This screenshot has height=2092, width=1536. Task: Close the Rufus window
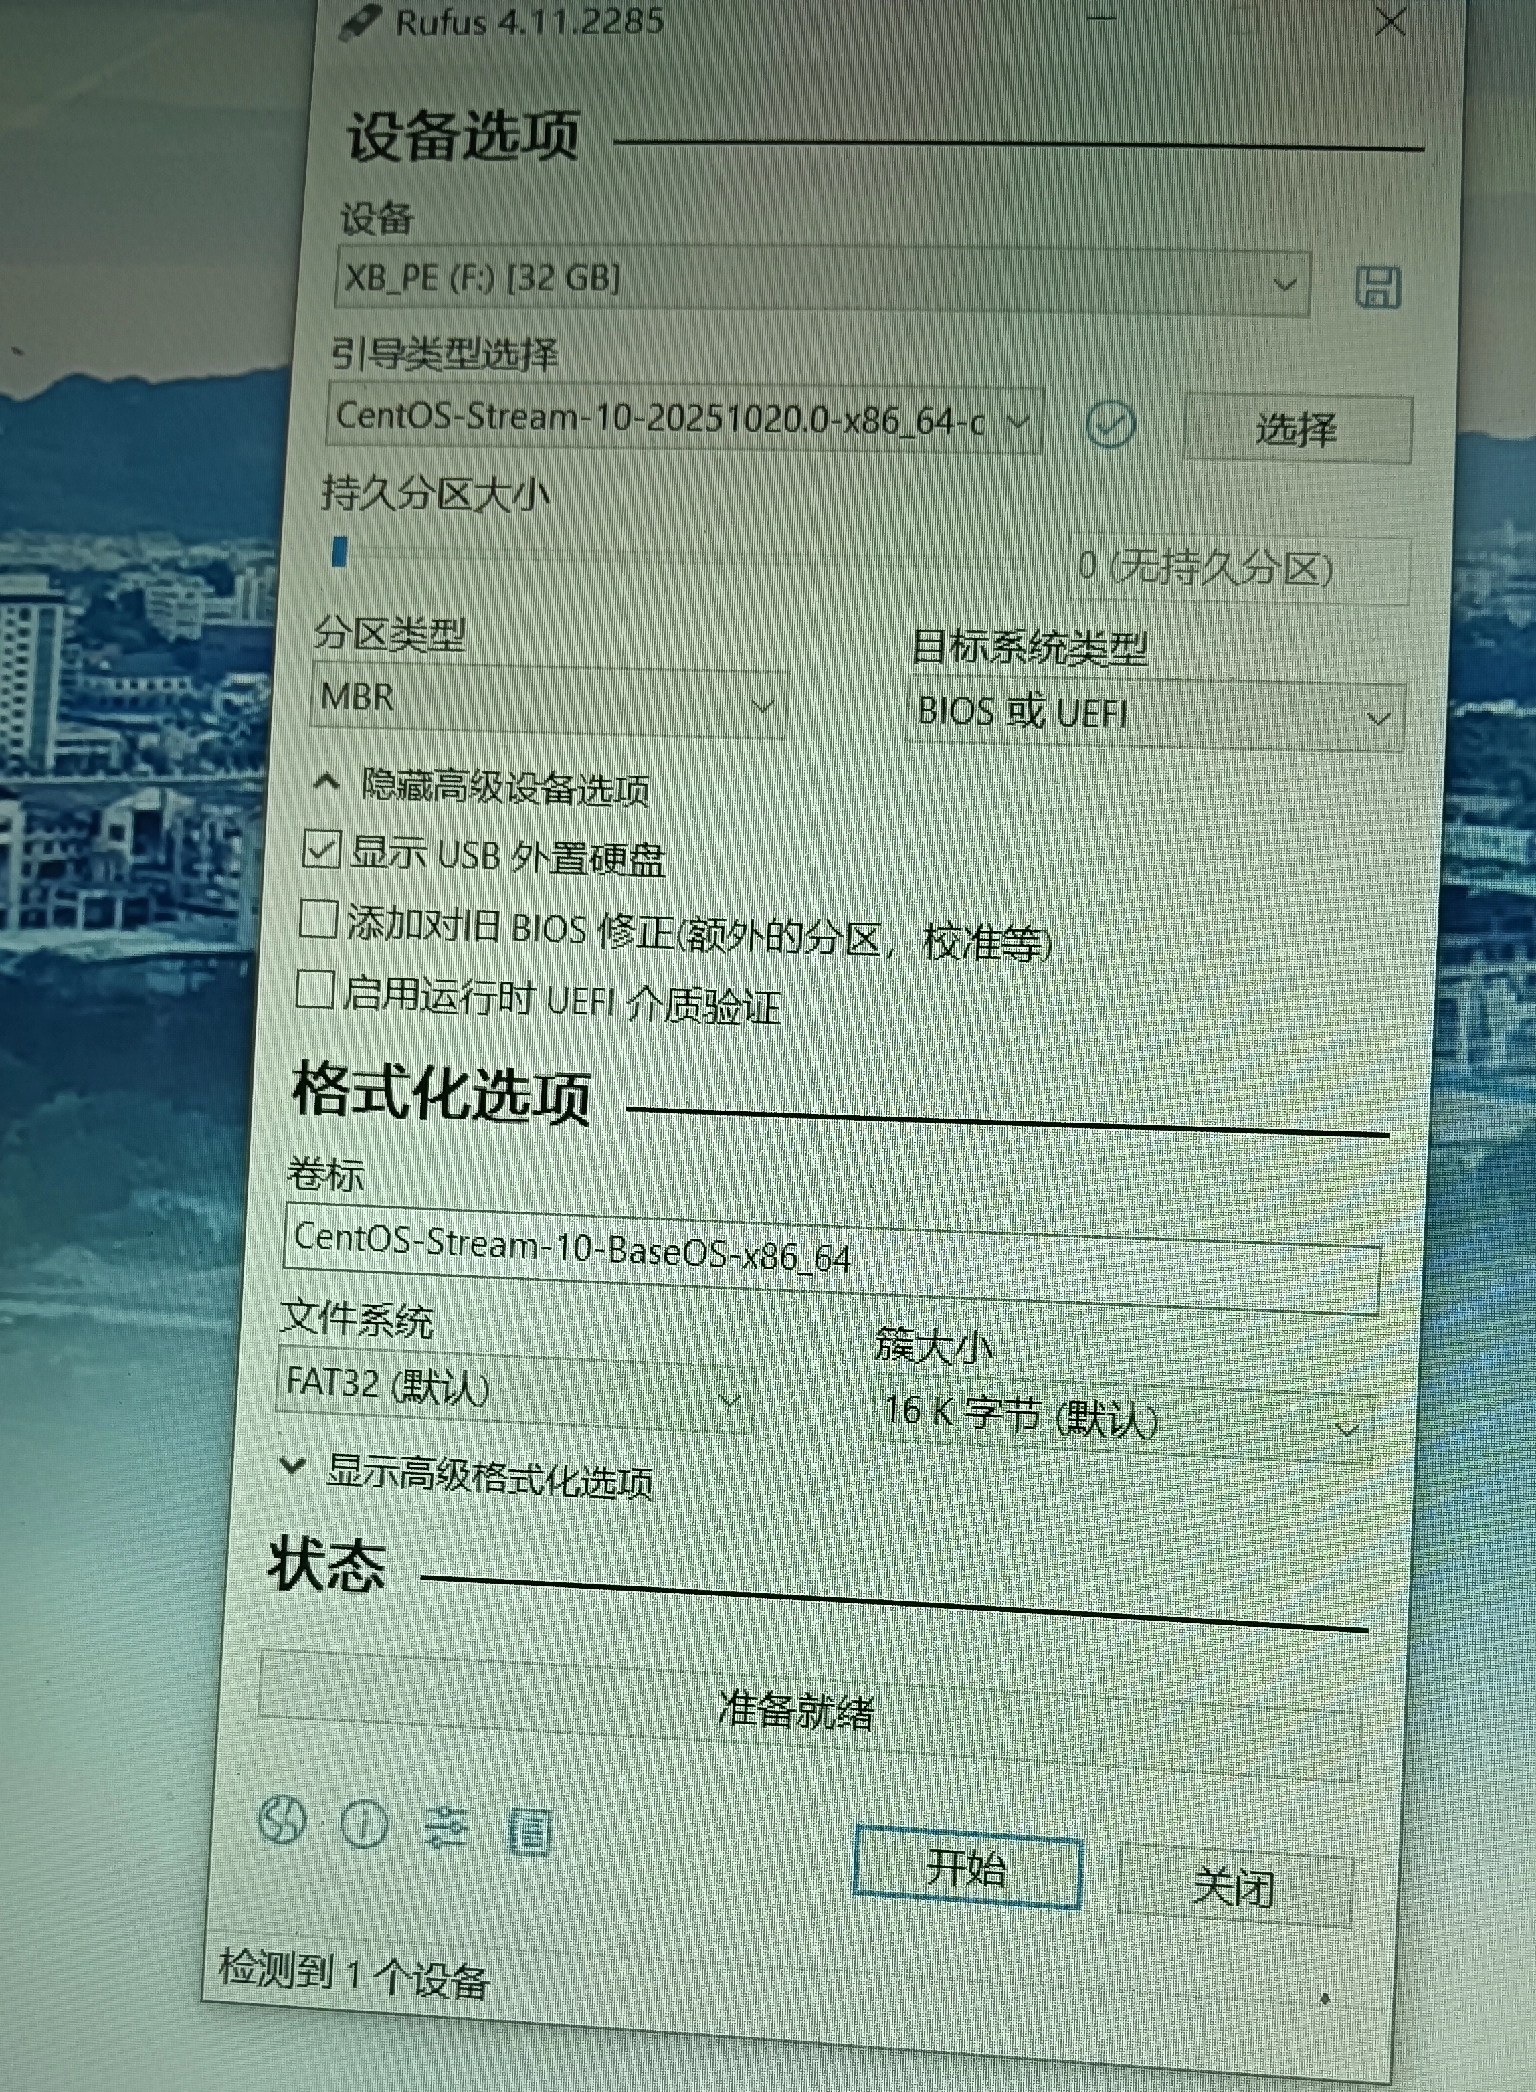point(1390,22)
